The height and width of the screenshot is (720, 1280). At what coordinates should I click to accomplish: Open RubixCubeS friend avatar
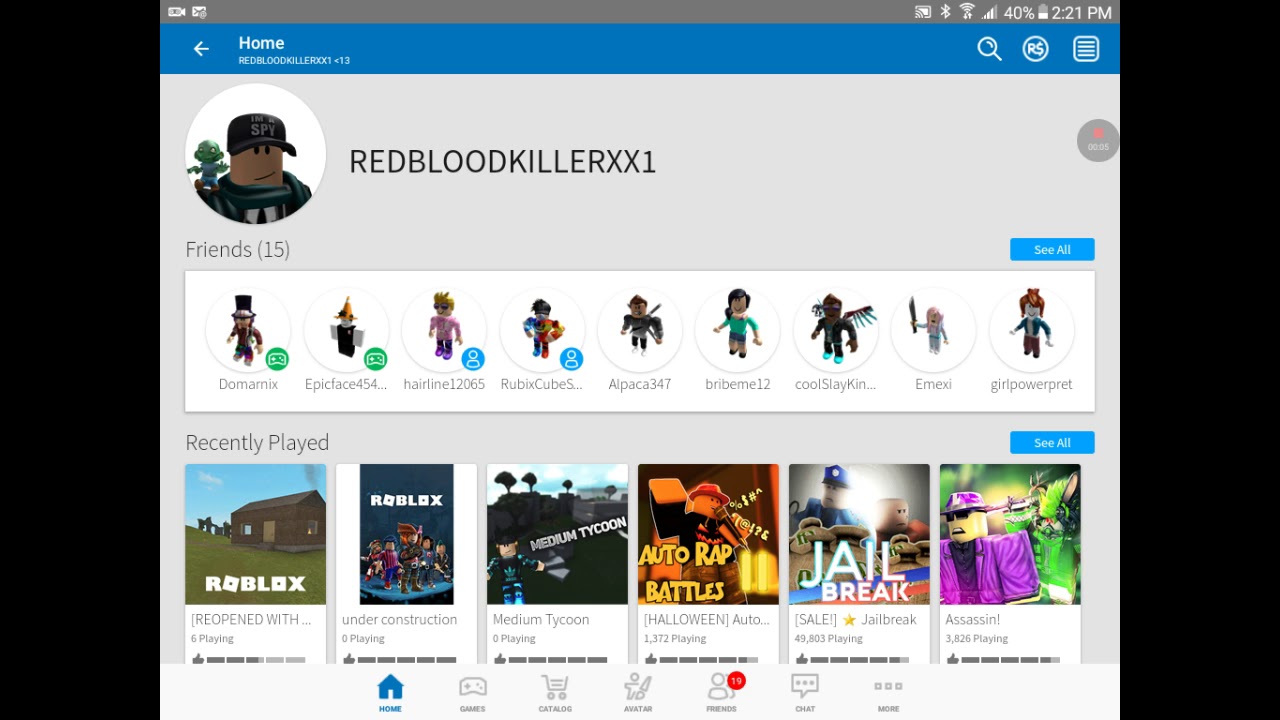tap(542, 330)
